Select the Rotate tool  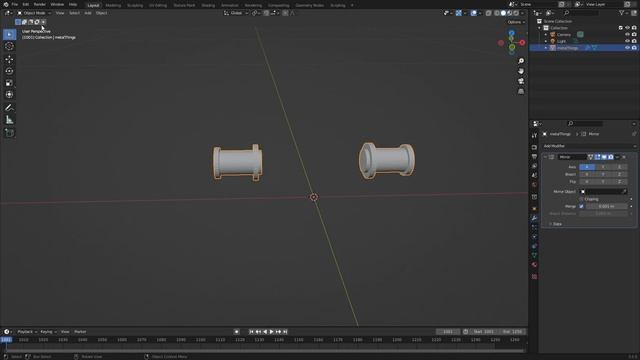pyautogui.click(x=9, y=71)
